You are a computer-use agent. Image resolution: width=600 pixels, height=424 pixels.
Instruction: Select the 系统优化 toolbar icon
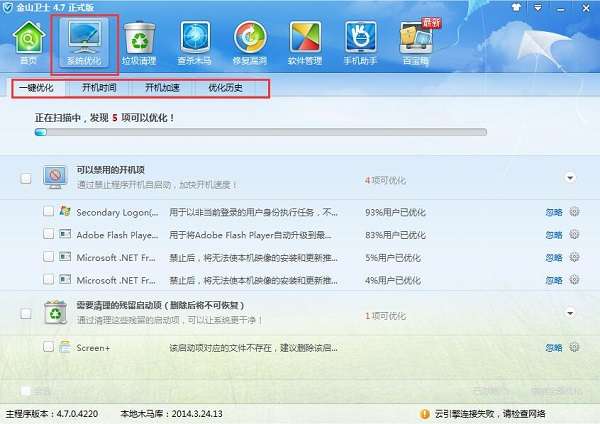(x=84, y=43)
